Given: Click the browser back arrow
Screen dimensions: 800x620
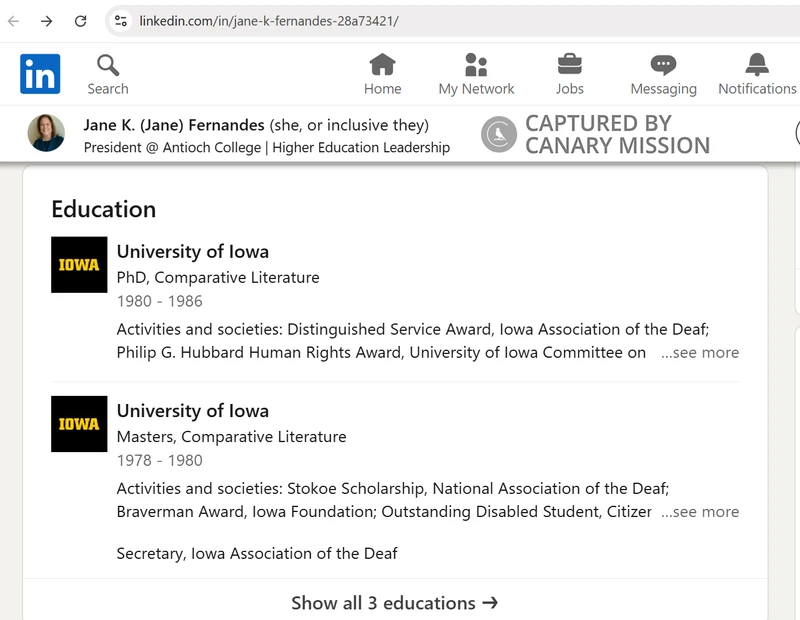Looking at the screenshot, I should coord(14,21).
